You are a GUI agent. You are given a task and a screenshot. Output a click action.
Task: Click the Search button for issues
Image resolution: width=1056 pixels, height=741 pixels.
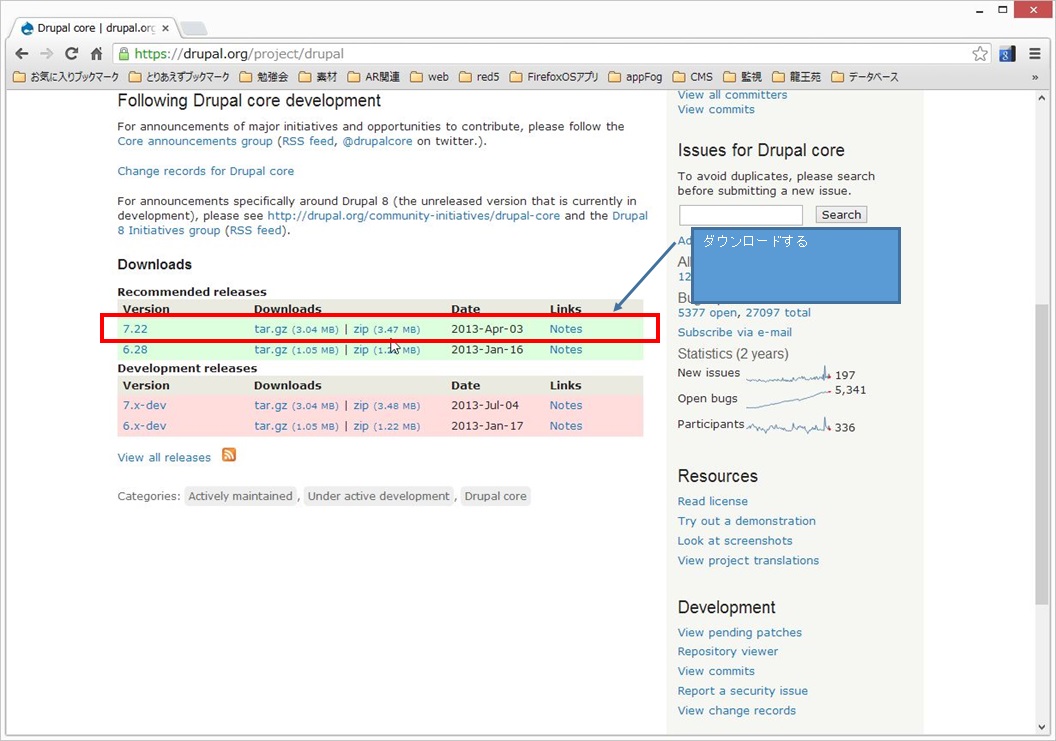[x=841, y=215]
